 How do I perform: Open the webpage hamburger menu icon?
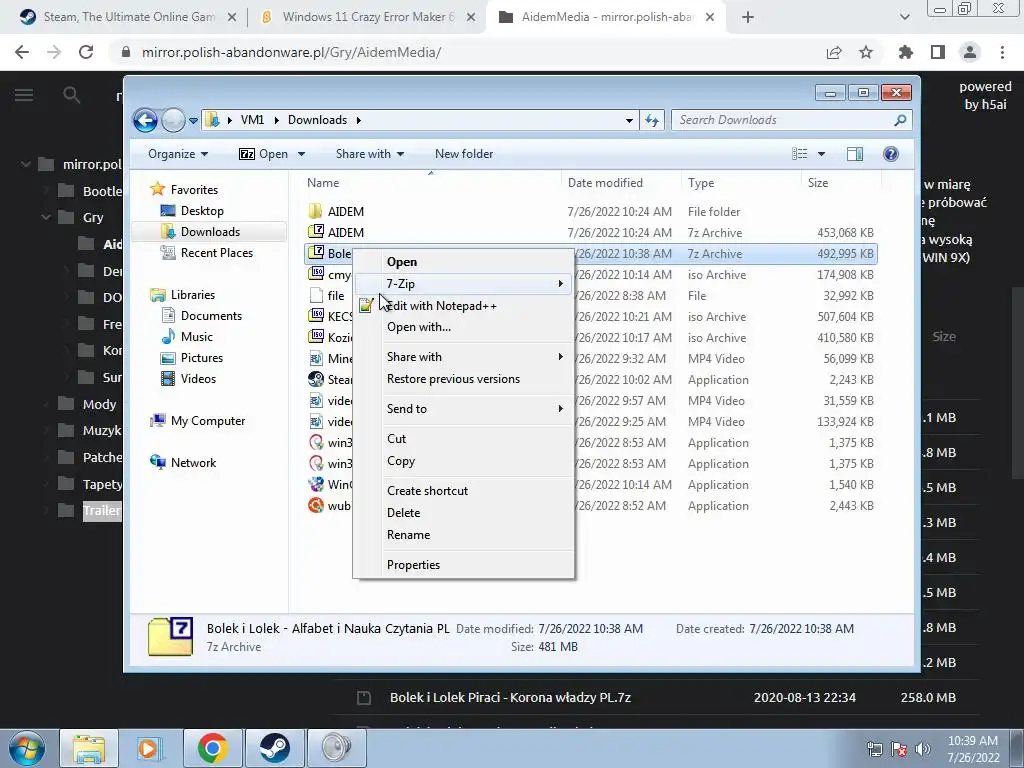coord(24,95)
